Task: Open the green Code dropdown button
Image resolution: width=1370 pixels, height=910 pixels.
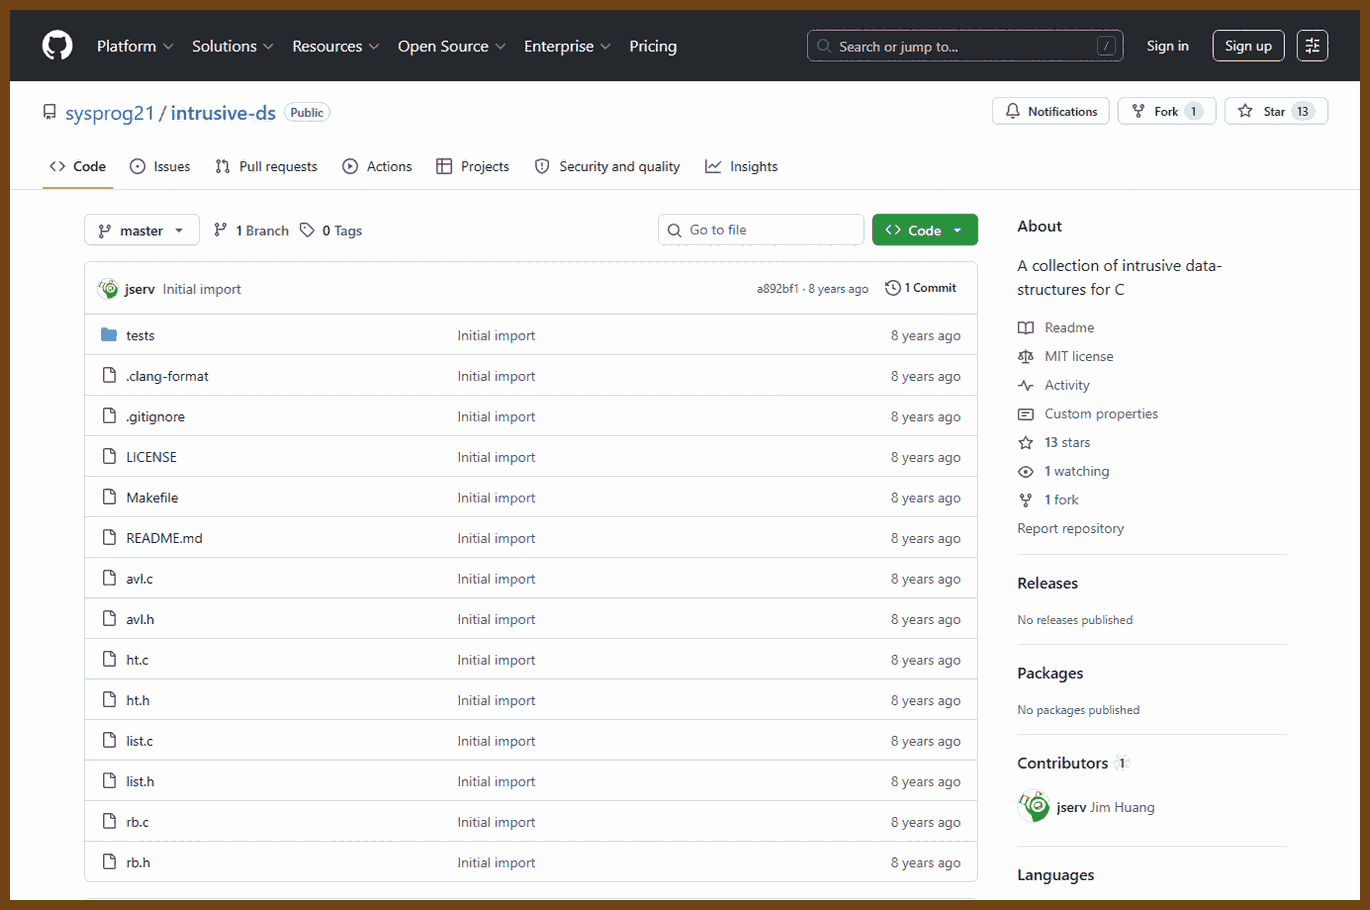Action: click(925, 230)
